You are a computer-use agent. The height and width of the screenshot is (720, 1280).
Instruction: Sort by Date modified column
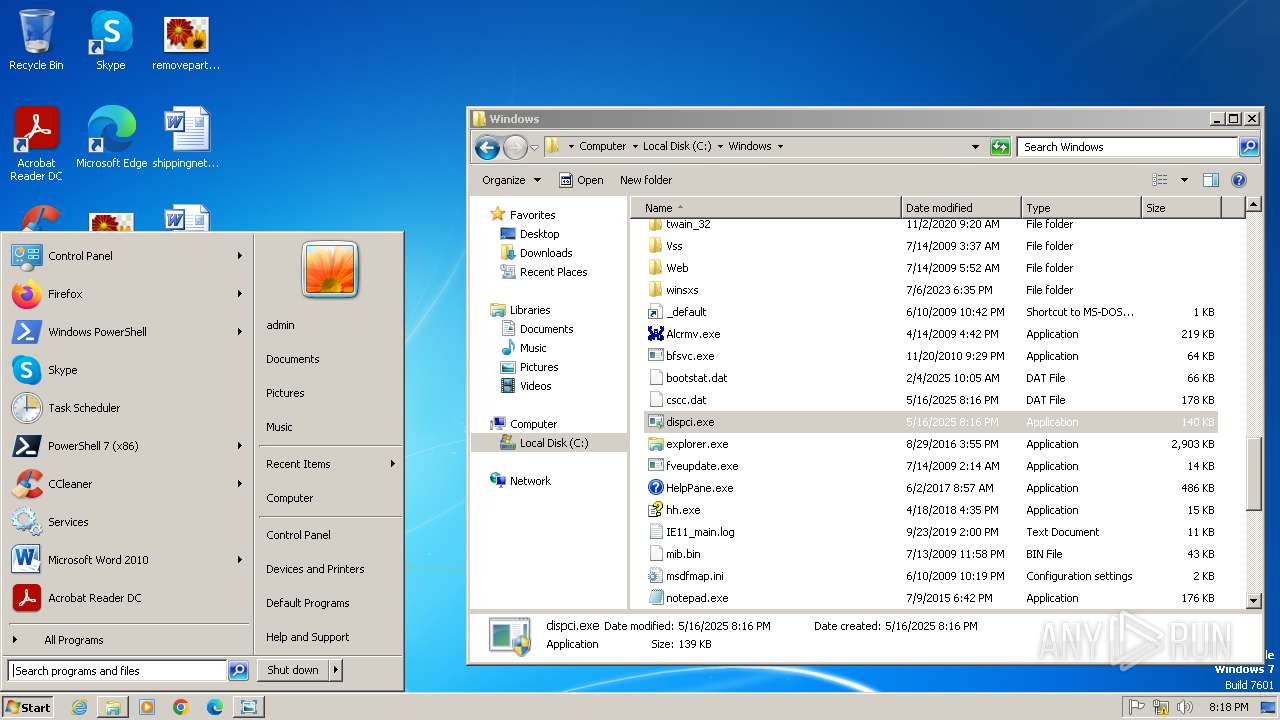[x=961, y=208]
